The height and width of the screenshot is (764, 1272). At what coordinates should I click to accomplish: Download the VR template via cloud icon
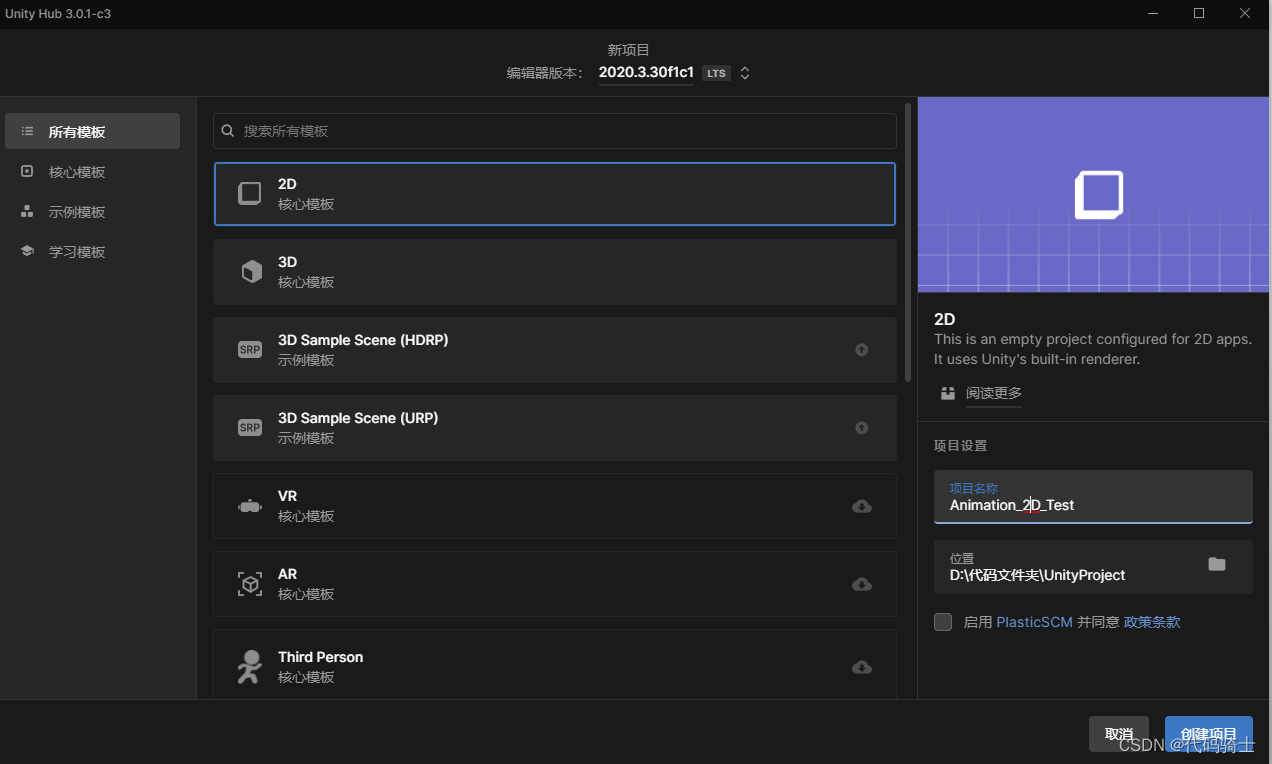click(x=862, y=507)
